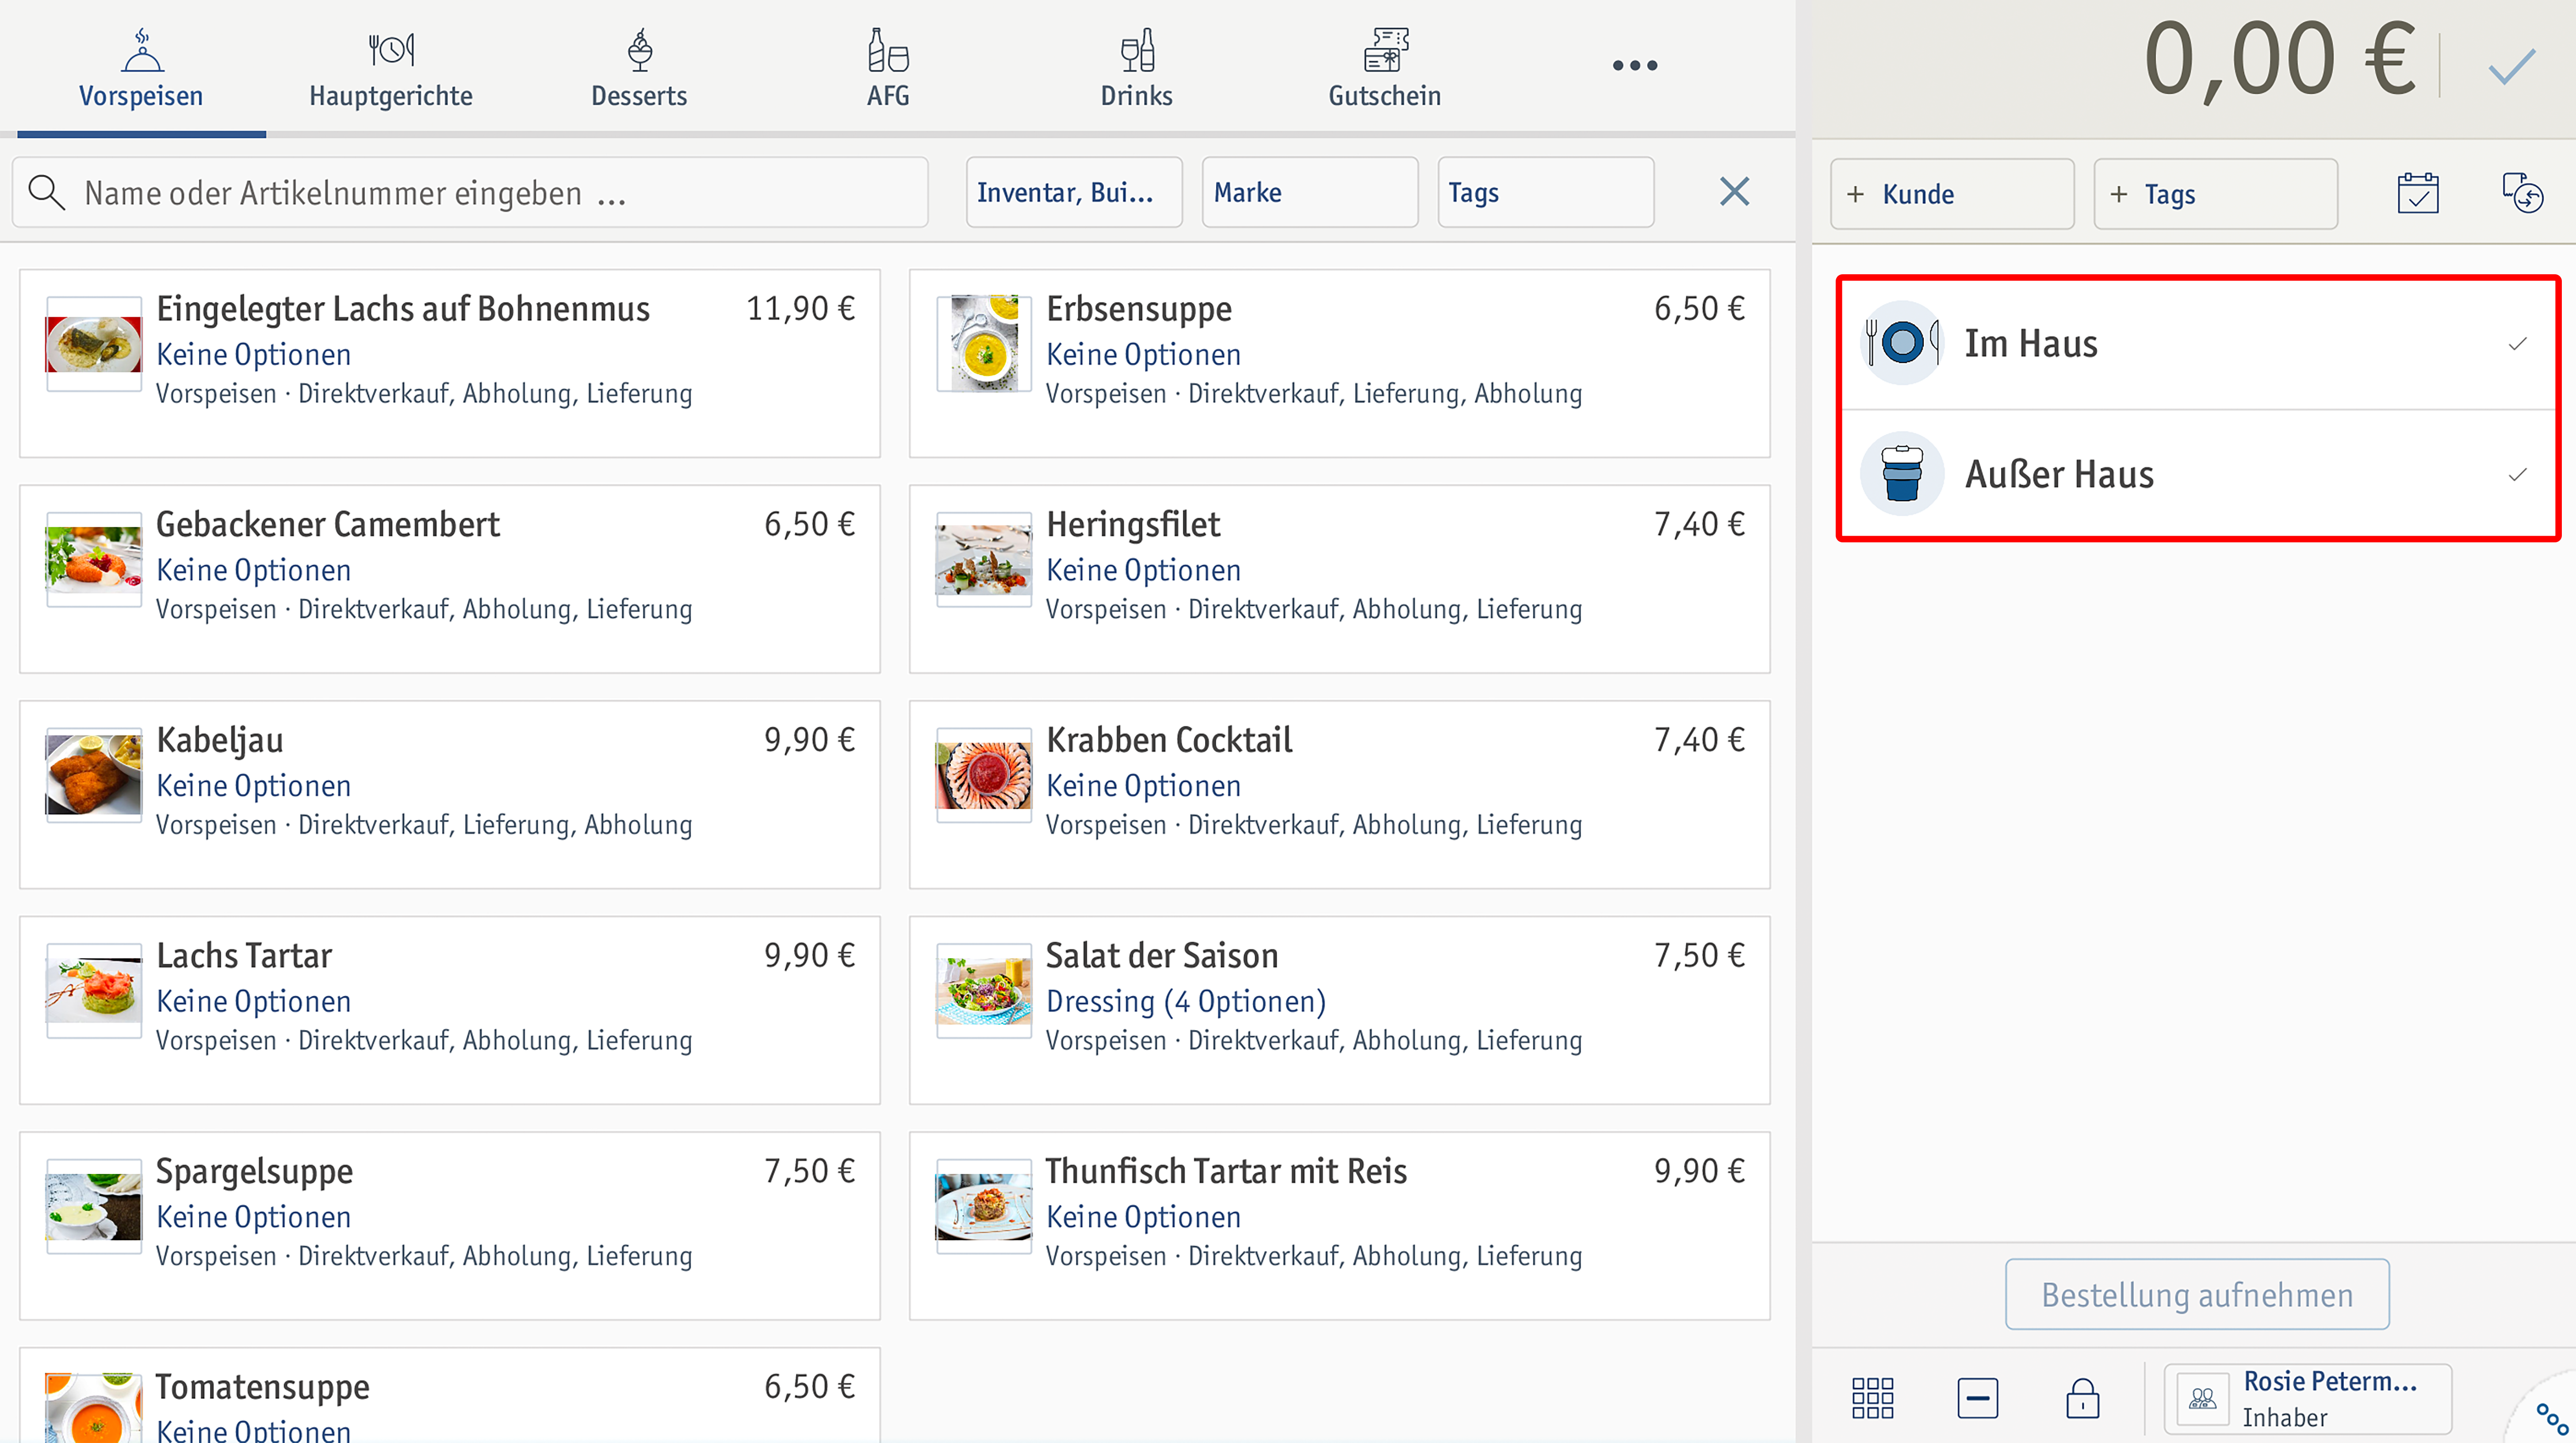Screen dimensions: 2576x1443
Task: Click Keine Optionen under Kabeljau
Action: pos(254,786)
